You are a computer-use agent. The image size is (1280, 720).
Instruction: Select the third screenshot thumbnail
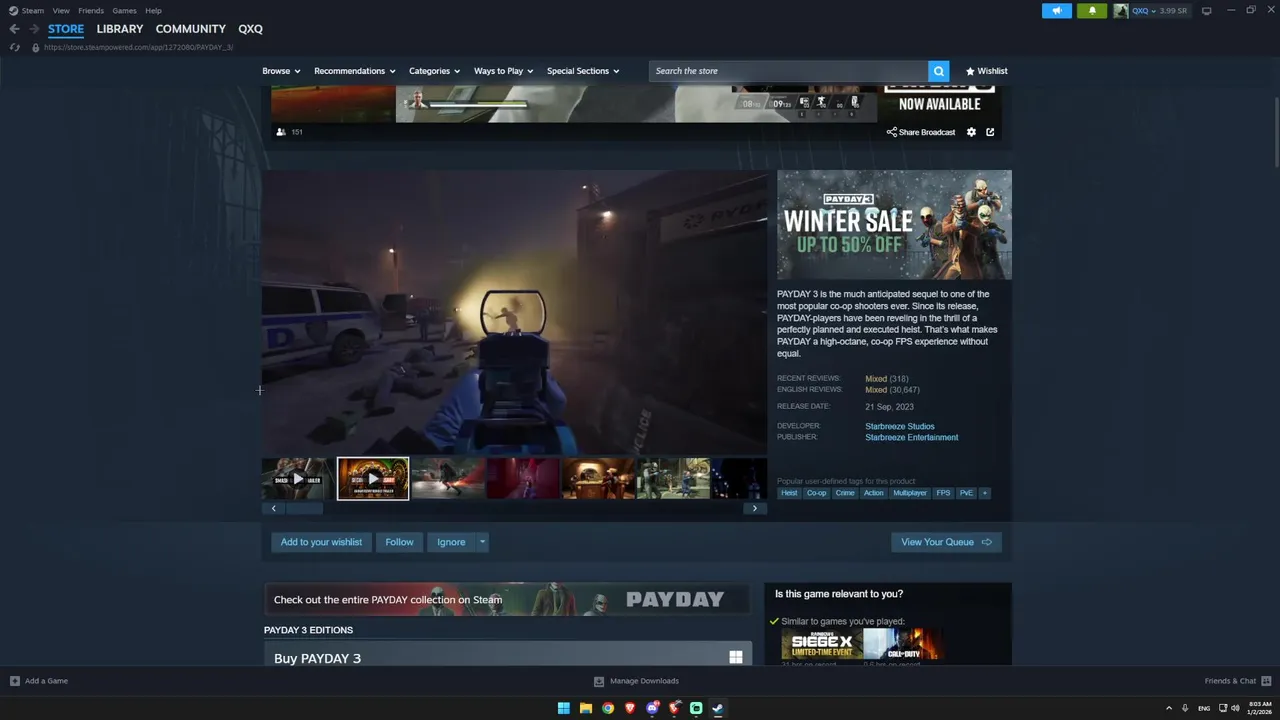pos(448,479)
